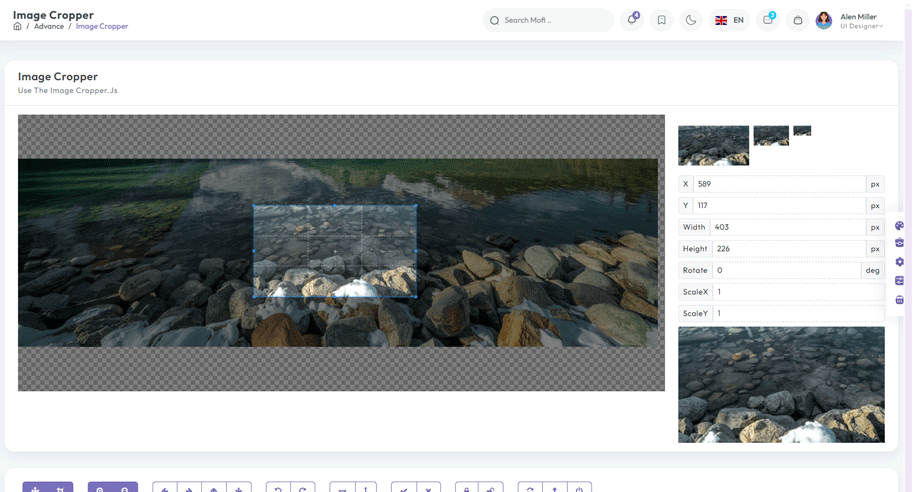Go to Advance in the breadcrumb

[49, 26]
